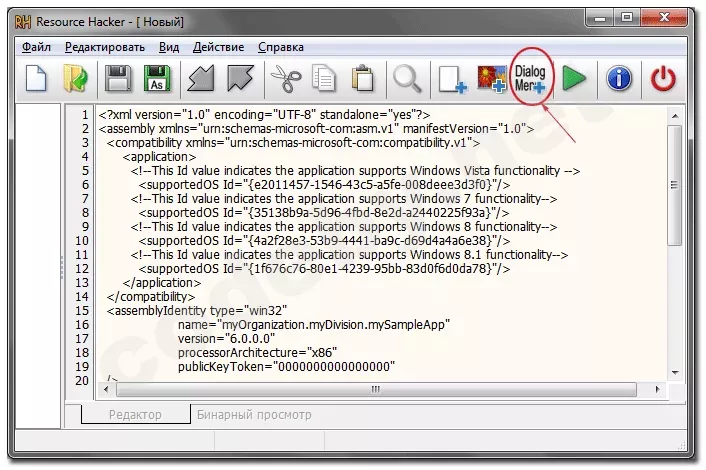This screenshot has width=706, height=470.
Task: Click the supportedOS Id starting 35138b9a
Action: point(324,212)
